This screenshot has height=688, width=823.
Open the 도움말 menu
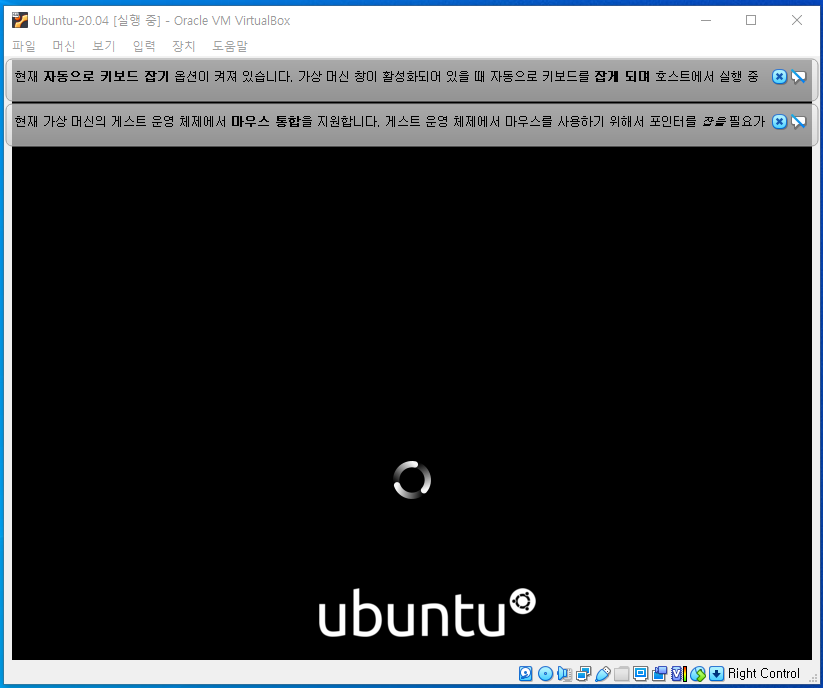(x=230, y=46)
